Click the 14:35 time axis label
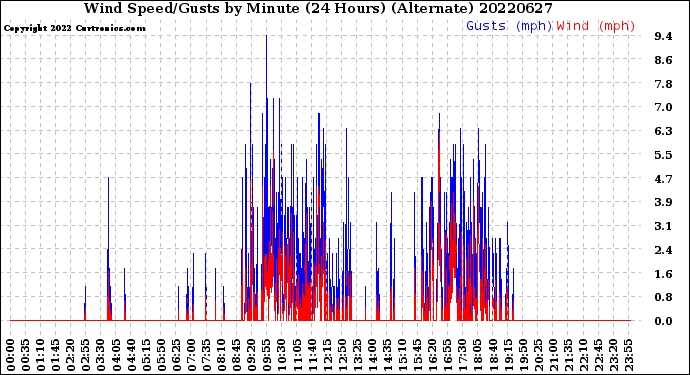 [387, 355]
